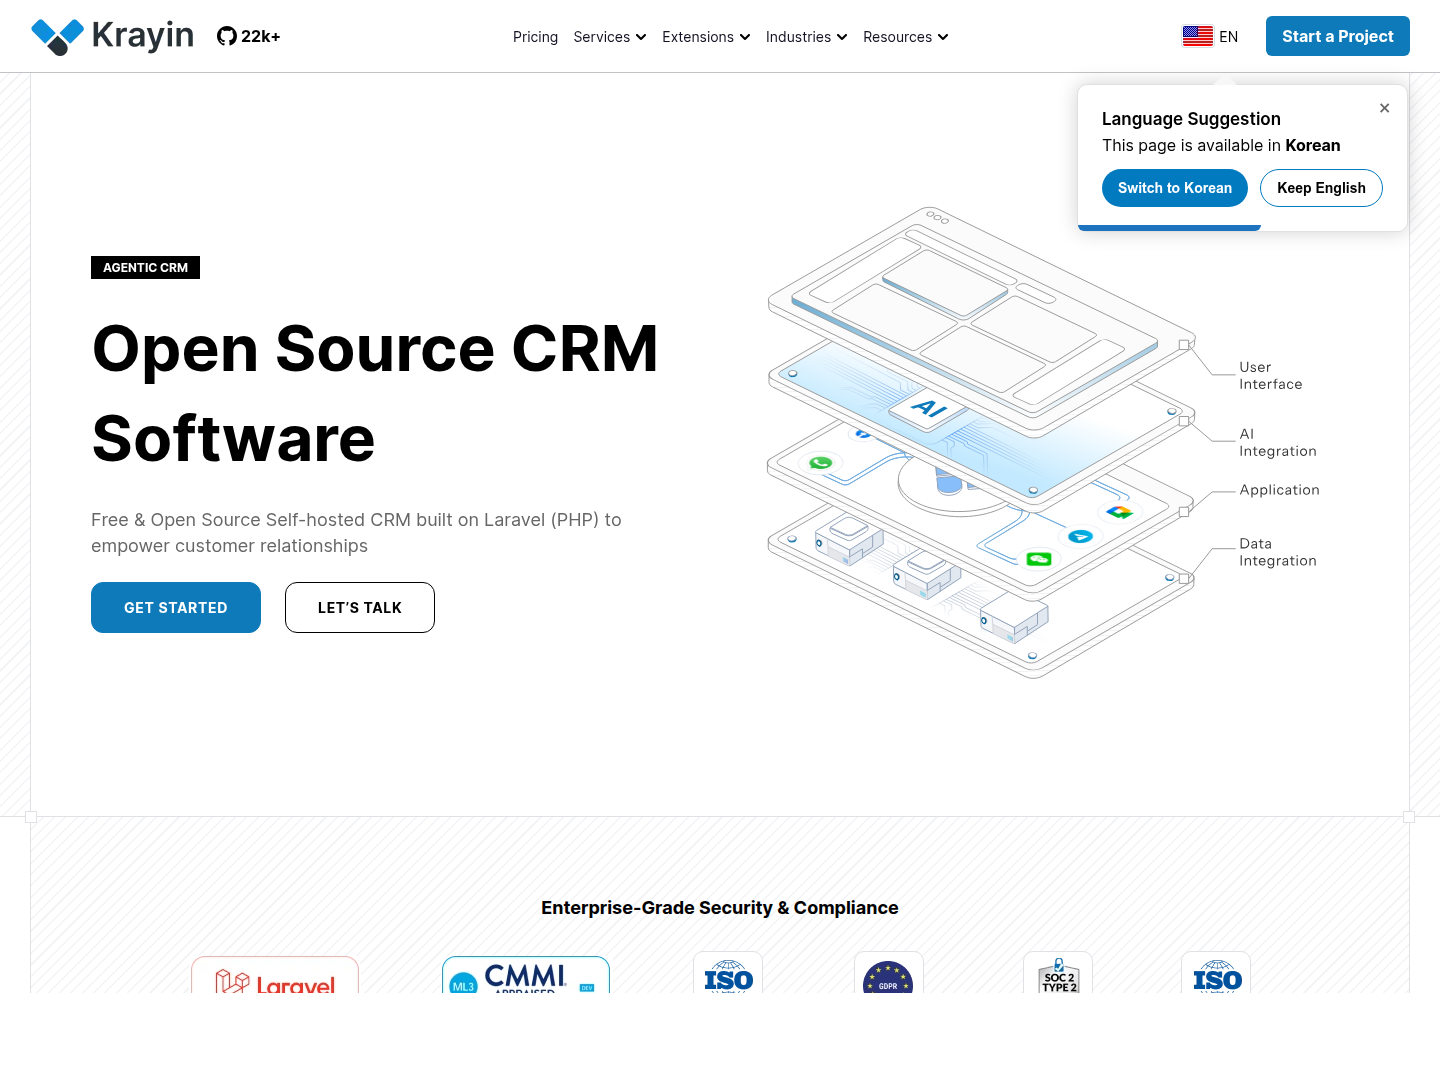The image size is (1440, 1080).
Task: Click the AI chip in the layered diagram
Action: 931,407
